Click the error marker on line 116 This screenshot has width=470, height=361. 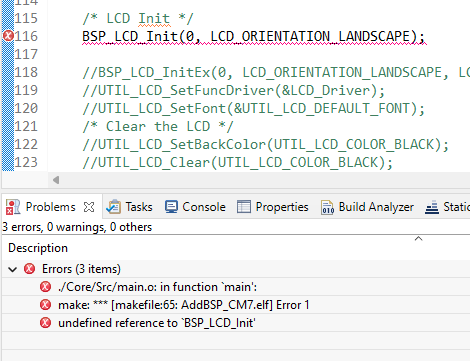8,36
